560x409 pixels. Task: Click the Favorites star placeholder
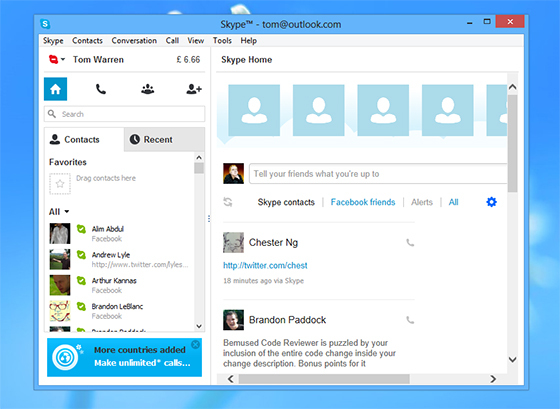click(x=60, y=184)
